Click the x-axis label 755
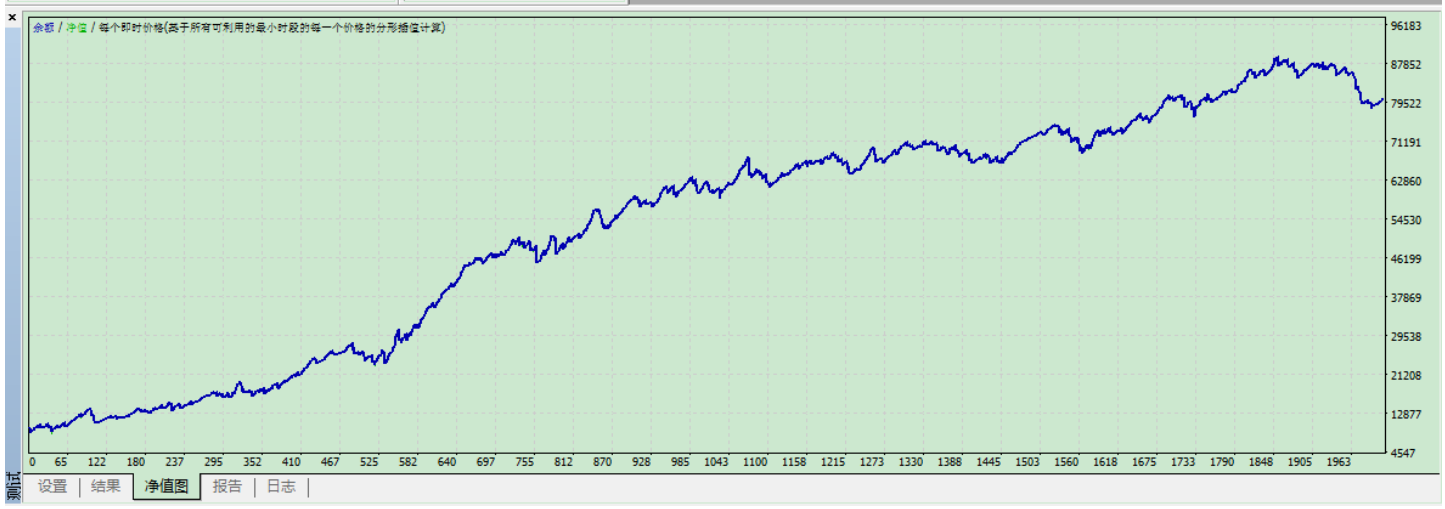The width and height of the screenshot is (1445, 509). point(525,462)
